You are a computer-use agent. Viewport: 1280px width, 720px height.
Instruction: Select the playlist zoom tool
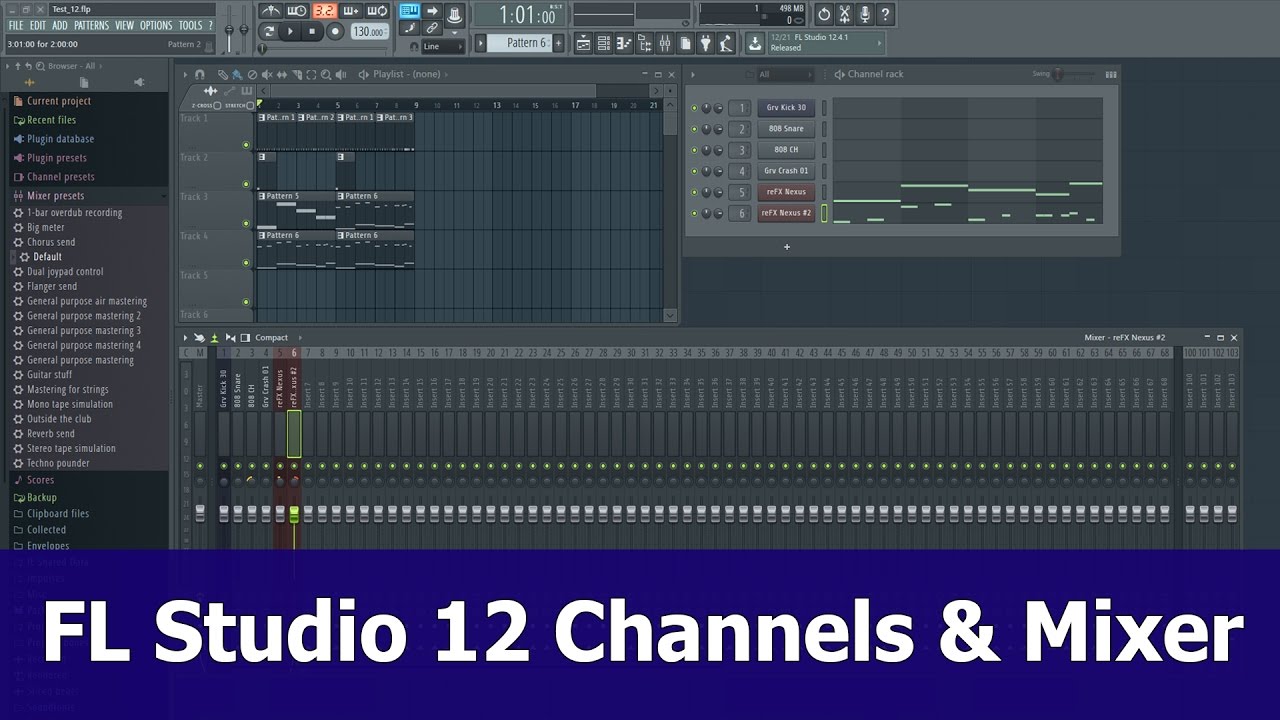tap(326, 74)
